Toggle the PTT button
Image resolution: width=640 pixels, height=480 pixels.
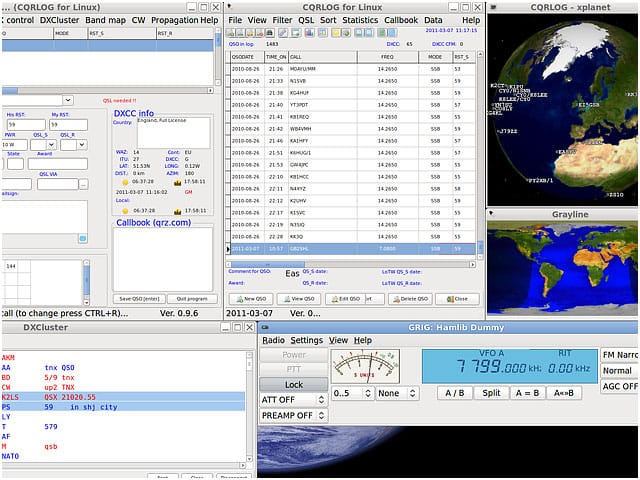pyautogui.click(x=293, y=369)
